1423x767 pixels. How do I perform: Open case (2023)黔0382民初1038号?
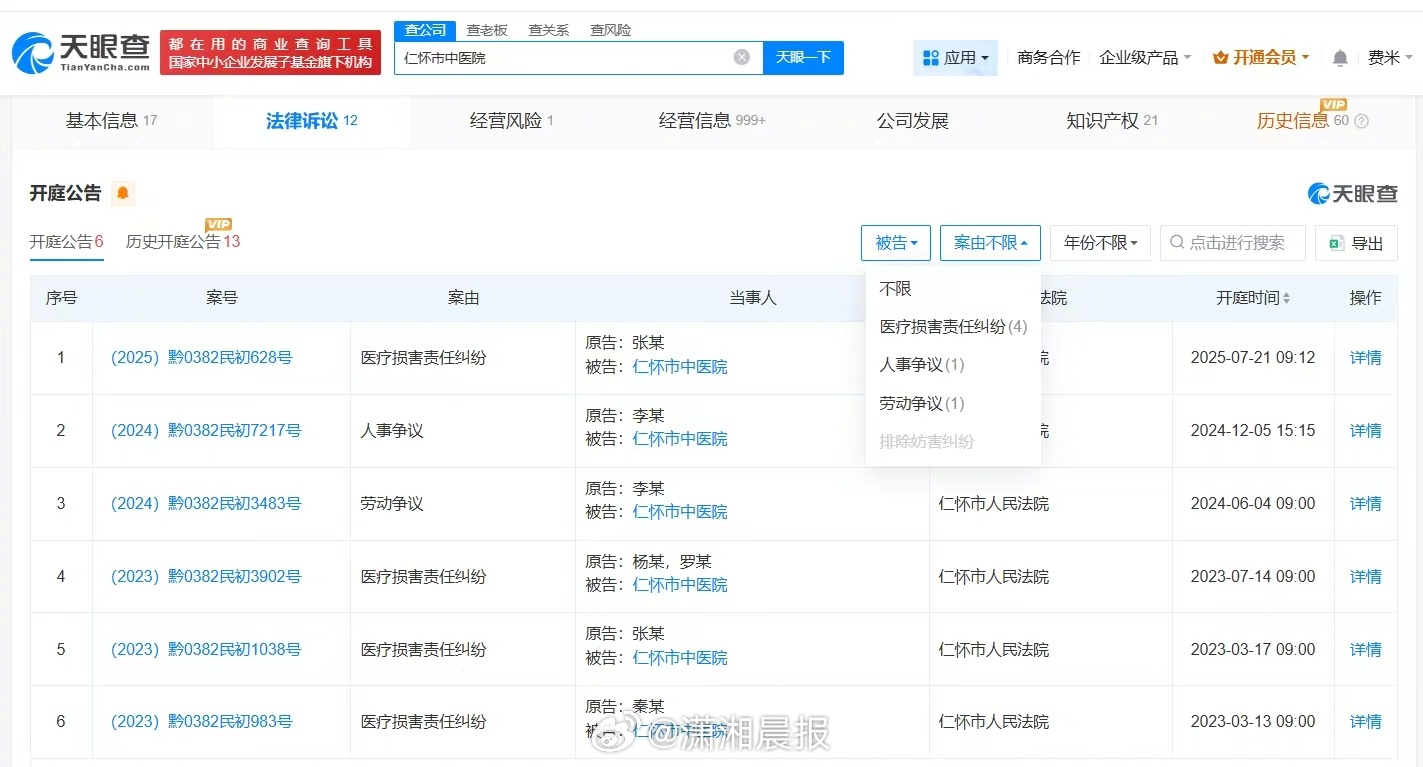click(205, 650)
